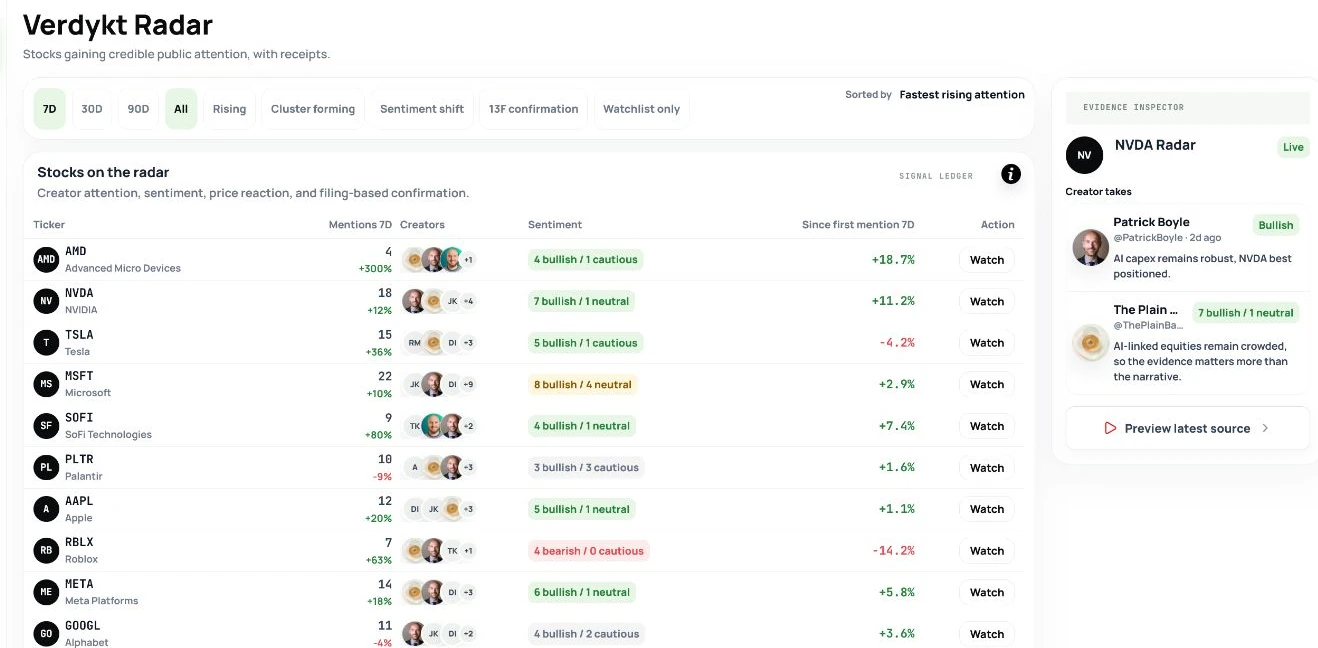
Task: Watch the GOOGL stock
Action: click(x=987, y=634)
